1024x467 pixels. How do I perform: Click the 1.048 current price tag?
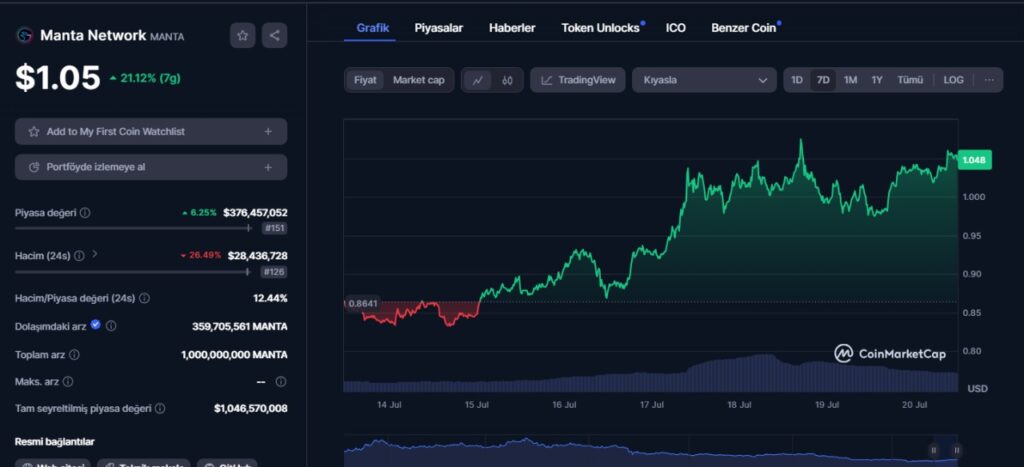pos(974,160)
